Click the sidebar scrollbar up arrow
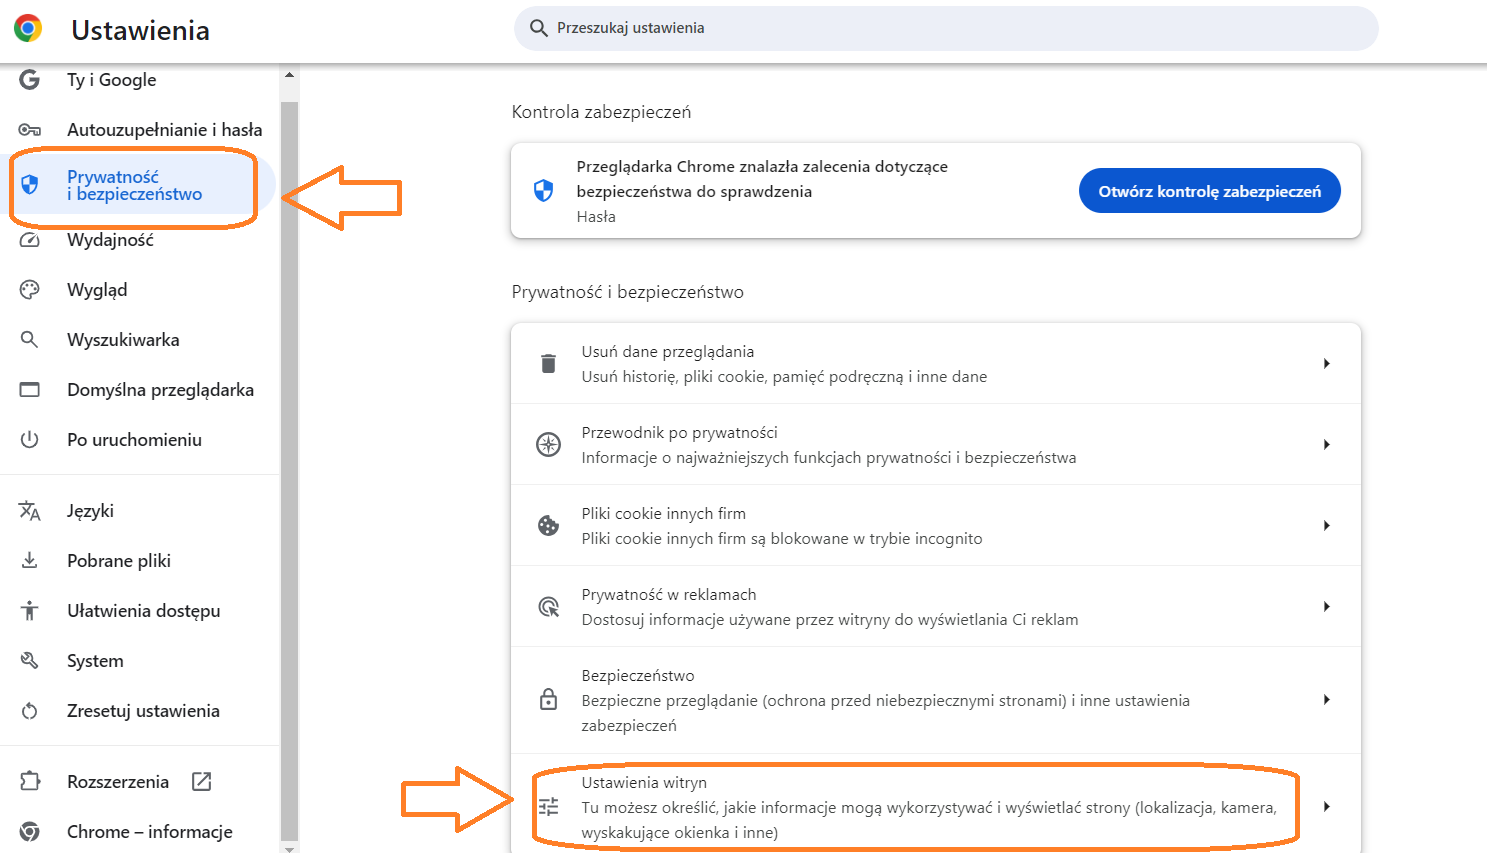The height and width of the screenshot is (853, 1487). click(289, 75)
